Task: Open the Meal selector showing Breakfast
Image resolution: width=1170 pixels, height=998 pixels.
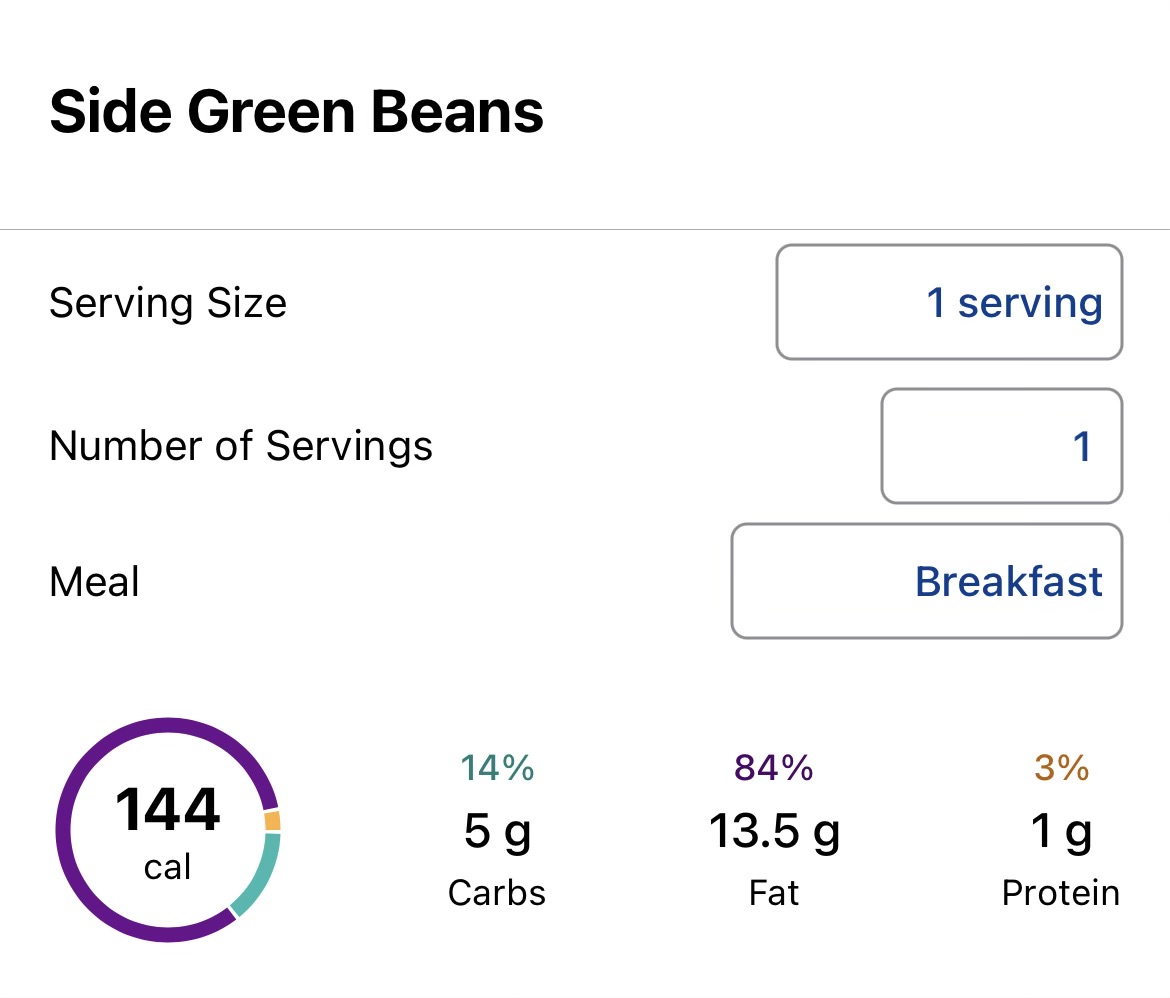Action: tap(926, 581)
